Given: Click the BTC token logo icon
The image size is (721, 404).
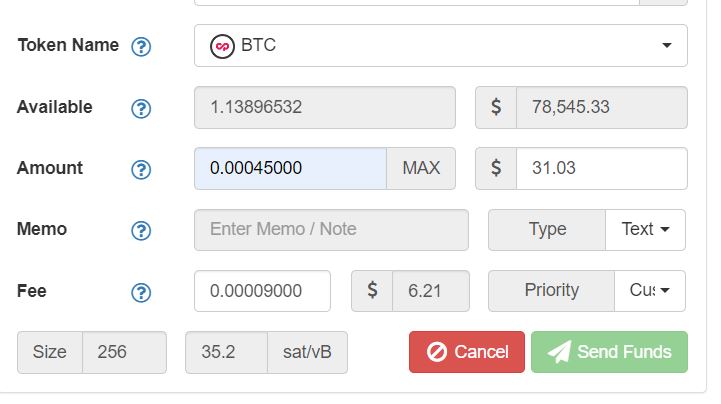Looking at the screenshot, I should click(222, 46).
